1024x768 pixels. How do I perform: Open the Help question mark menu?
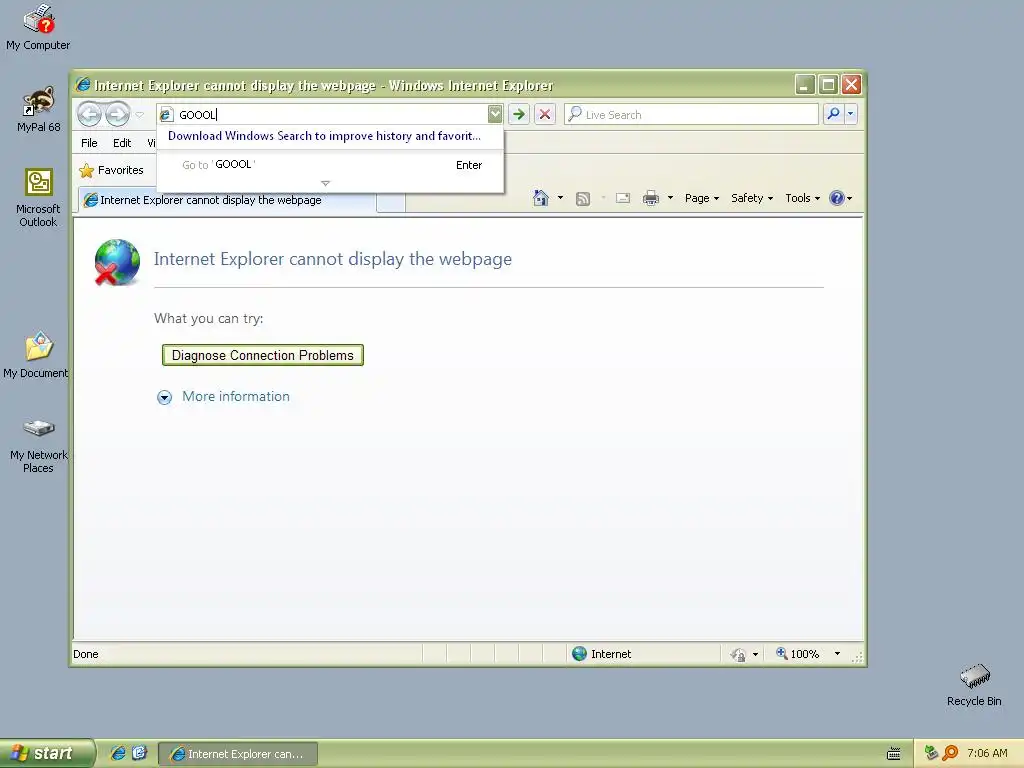840,198
